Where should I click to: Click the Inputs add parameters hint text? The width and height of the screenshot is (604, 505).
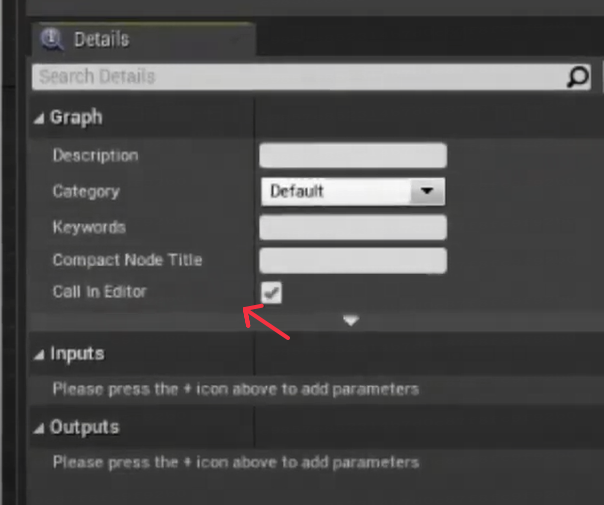click(x=235, y=389)
